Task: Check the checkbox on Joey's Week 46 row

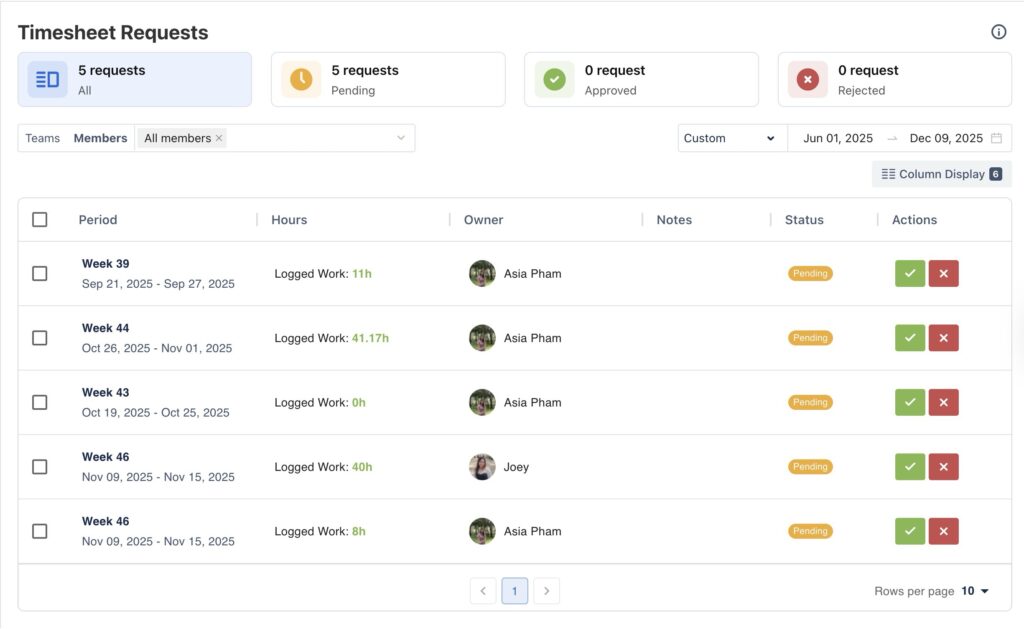Action: [x=40, y=466]
